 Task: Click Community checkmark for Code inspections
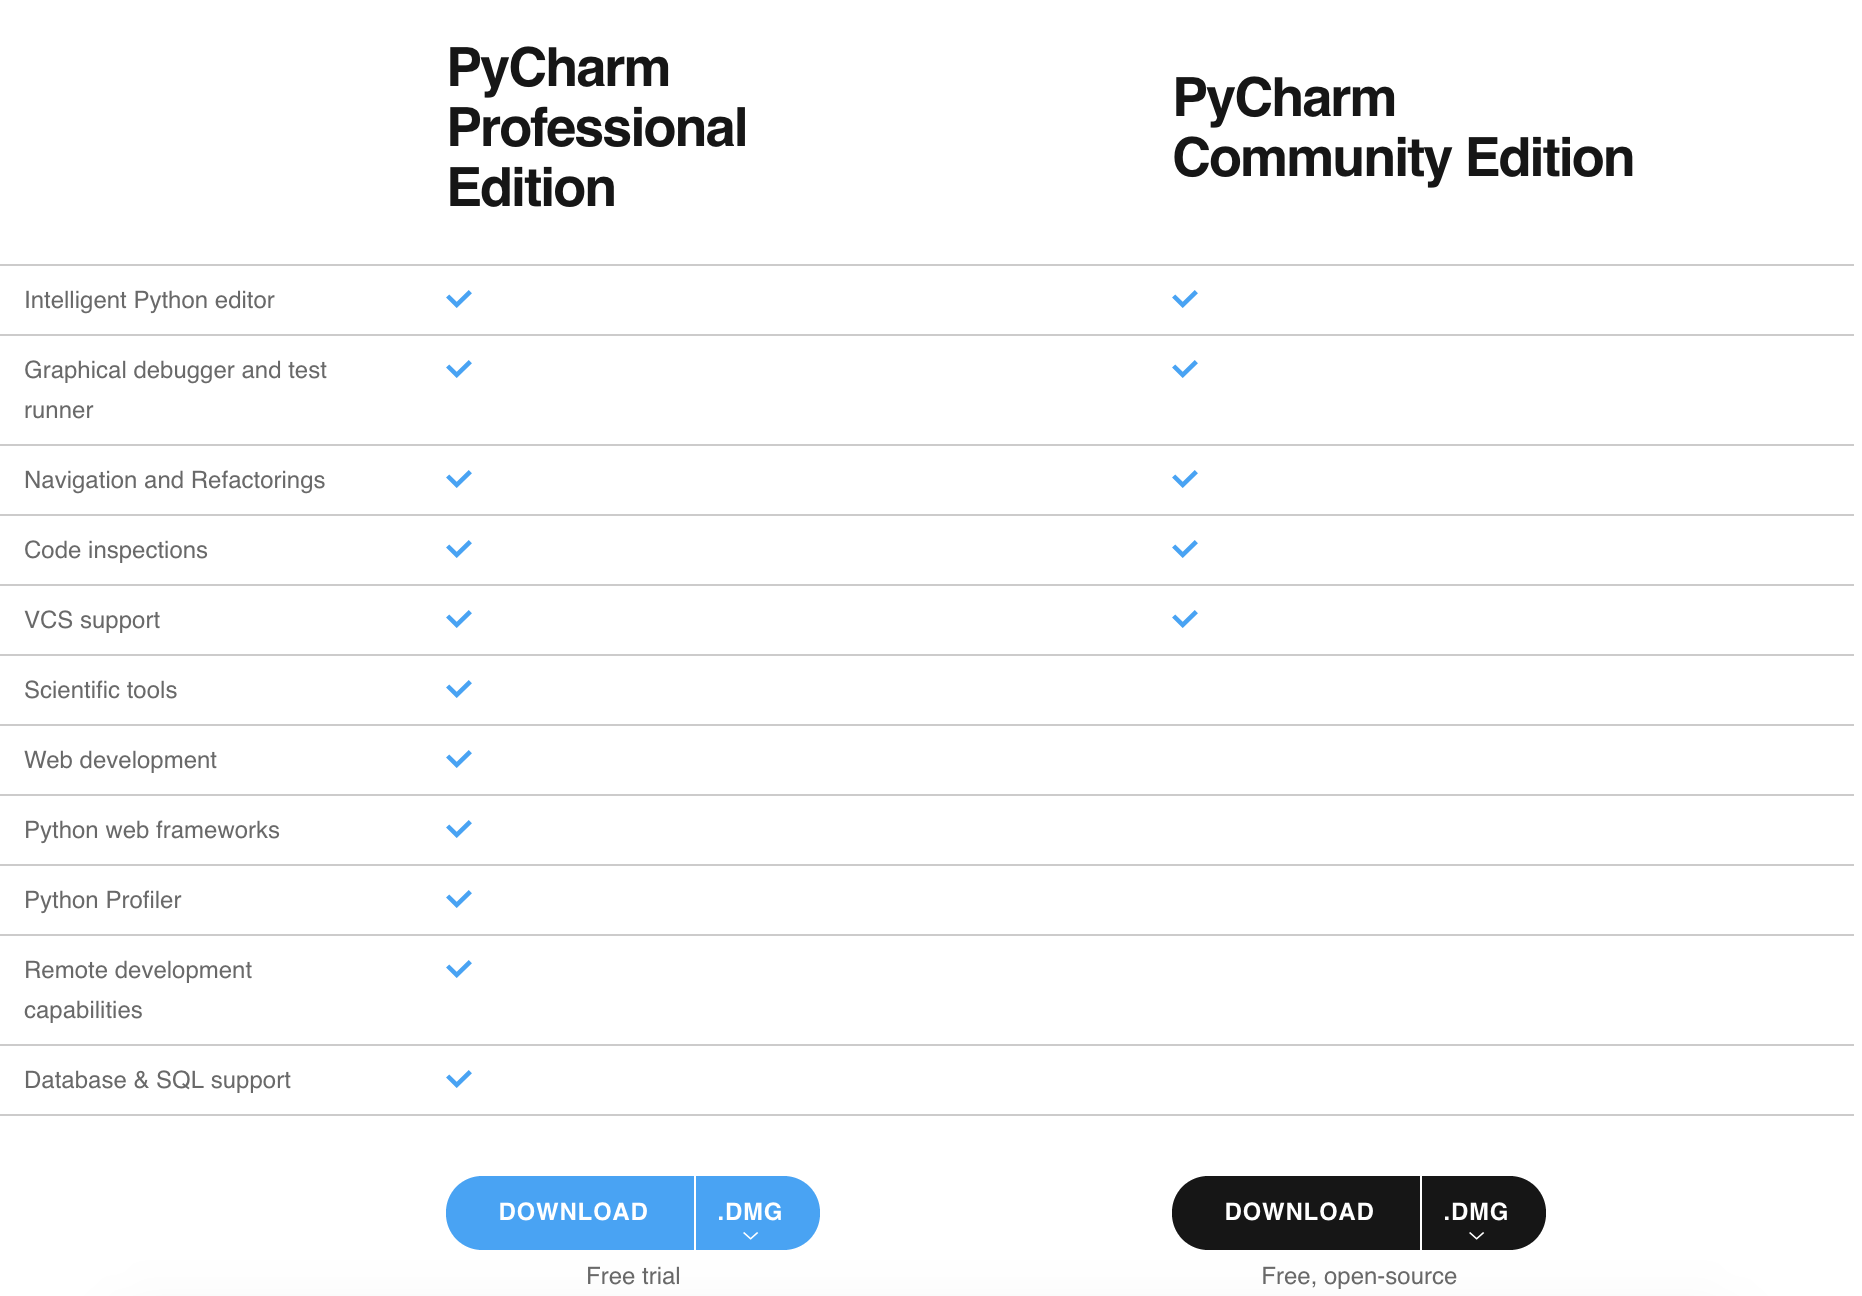point(1185,549)
